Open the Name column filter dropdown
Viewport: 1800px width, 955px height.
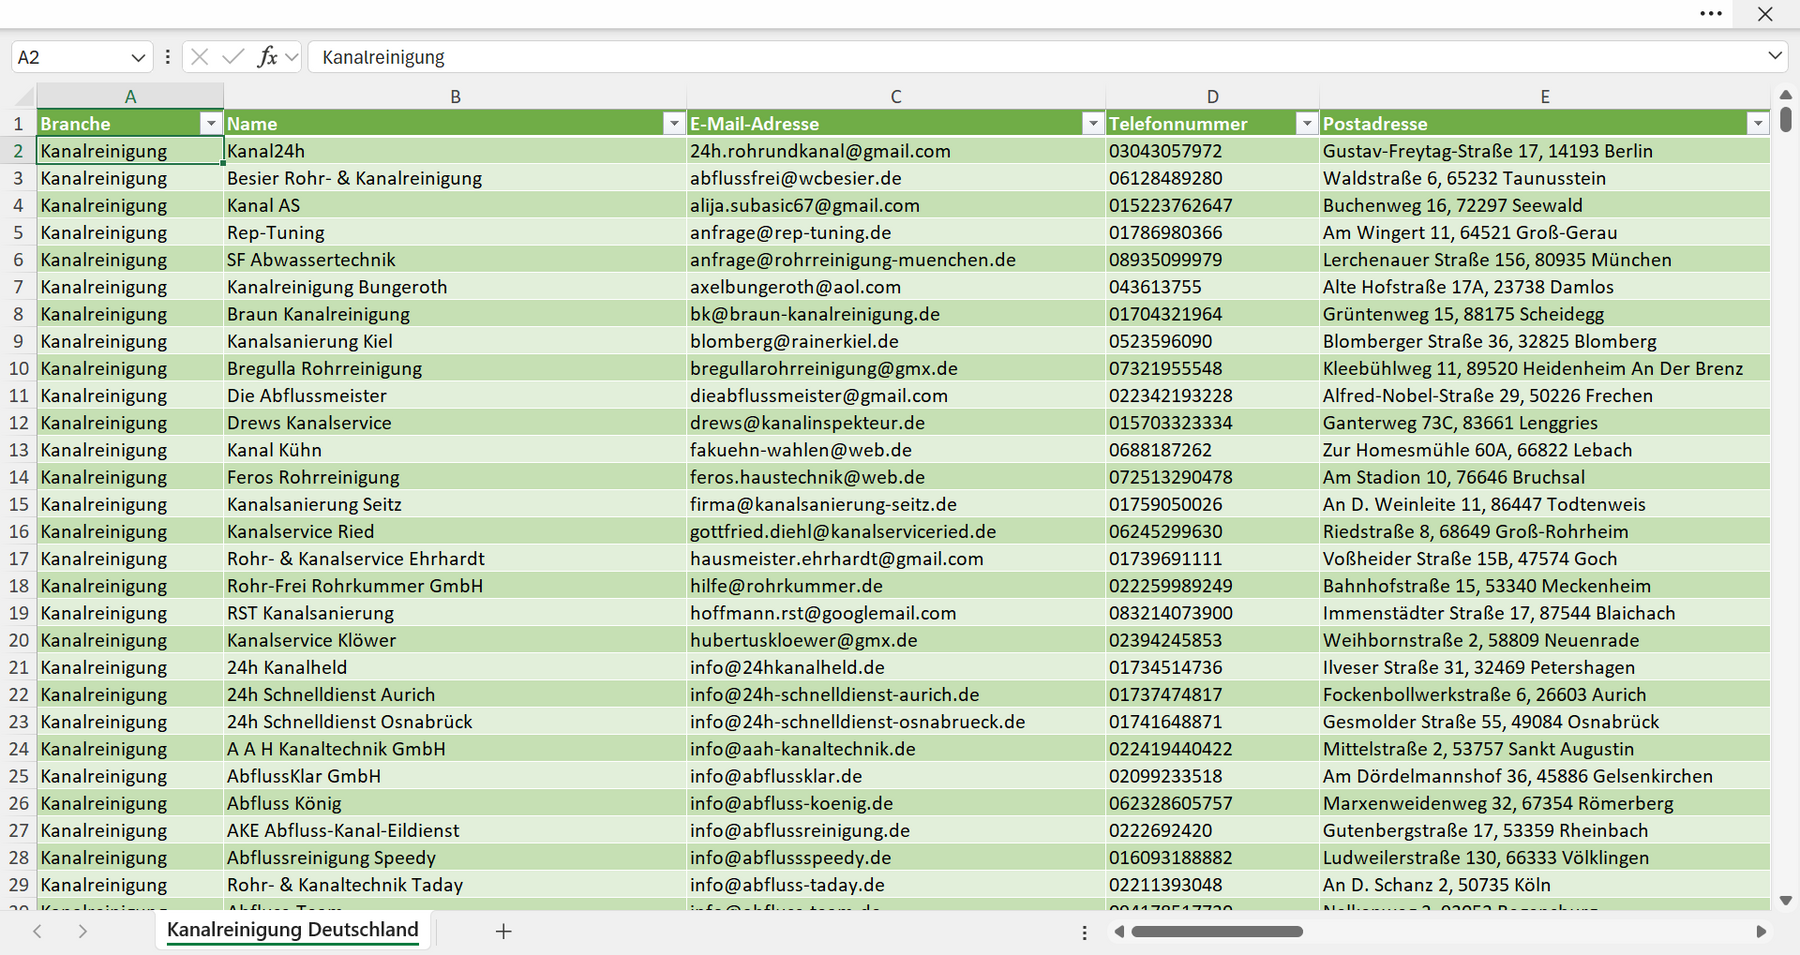point(674,123)
